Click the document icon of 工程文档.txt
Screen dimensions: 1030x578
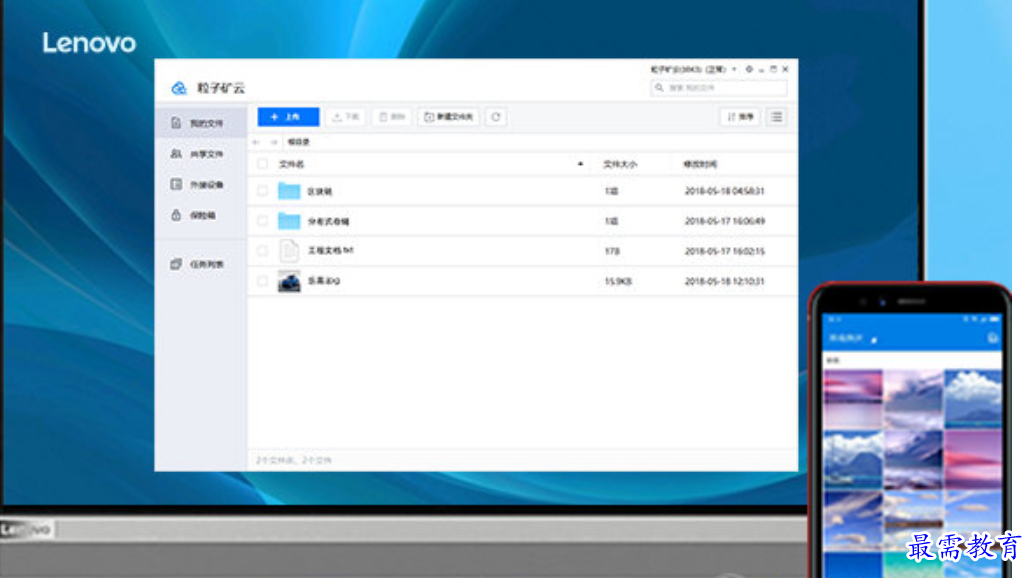tap(289, 251)
